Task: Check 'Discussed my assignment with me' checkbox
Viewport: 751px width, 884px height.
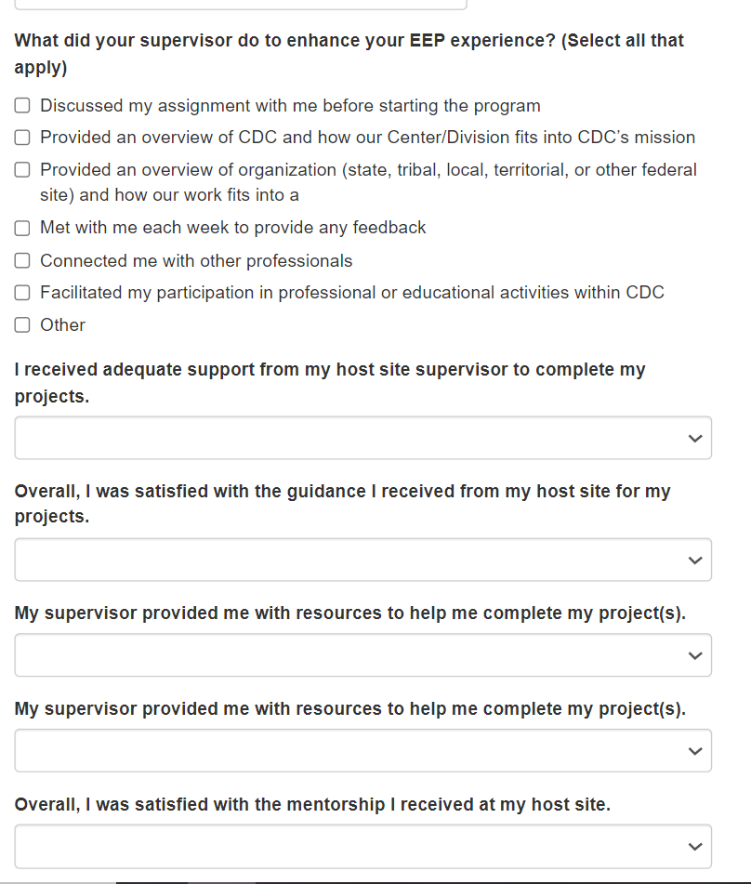Action: tap(22, 105)
